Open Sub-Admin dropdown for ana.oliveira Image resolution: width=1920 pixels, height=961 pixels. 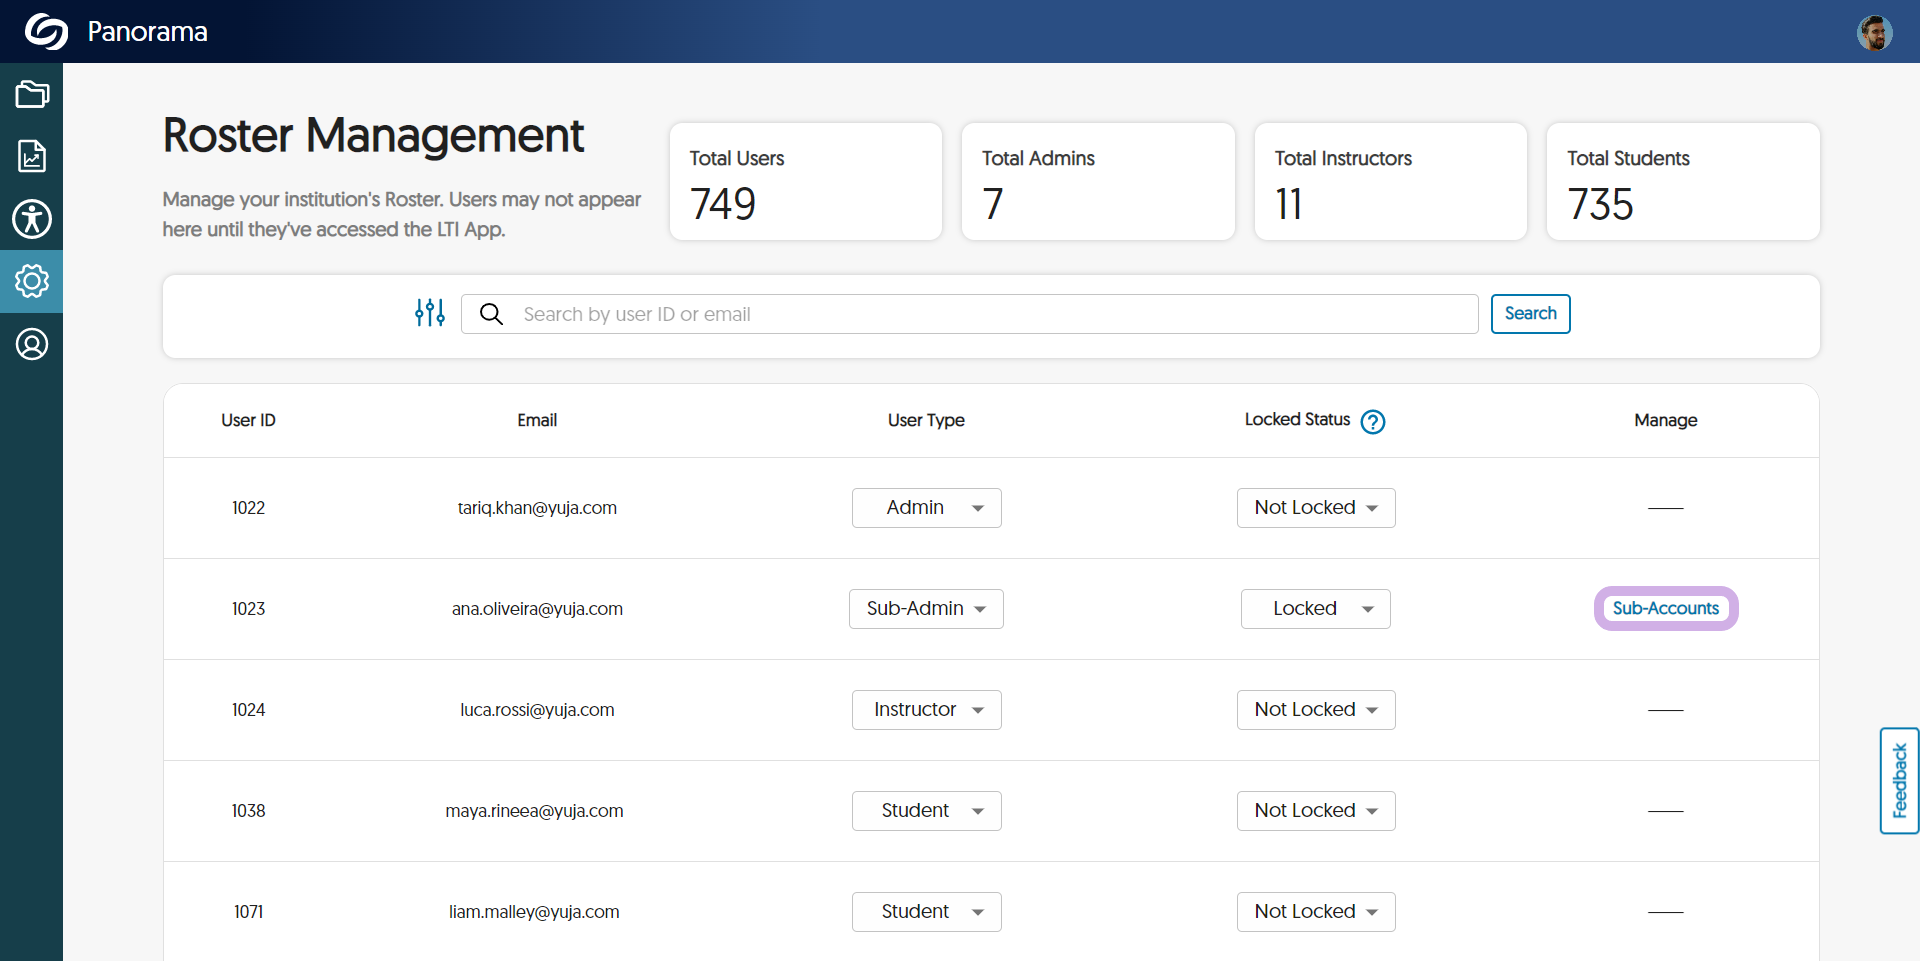926,609
